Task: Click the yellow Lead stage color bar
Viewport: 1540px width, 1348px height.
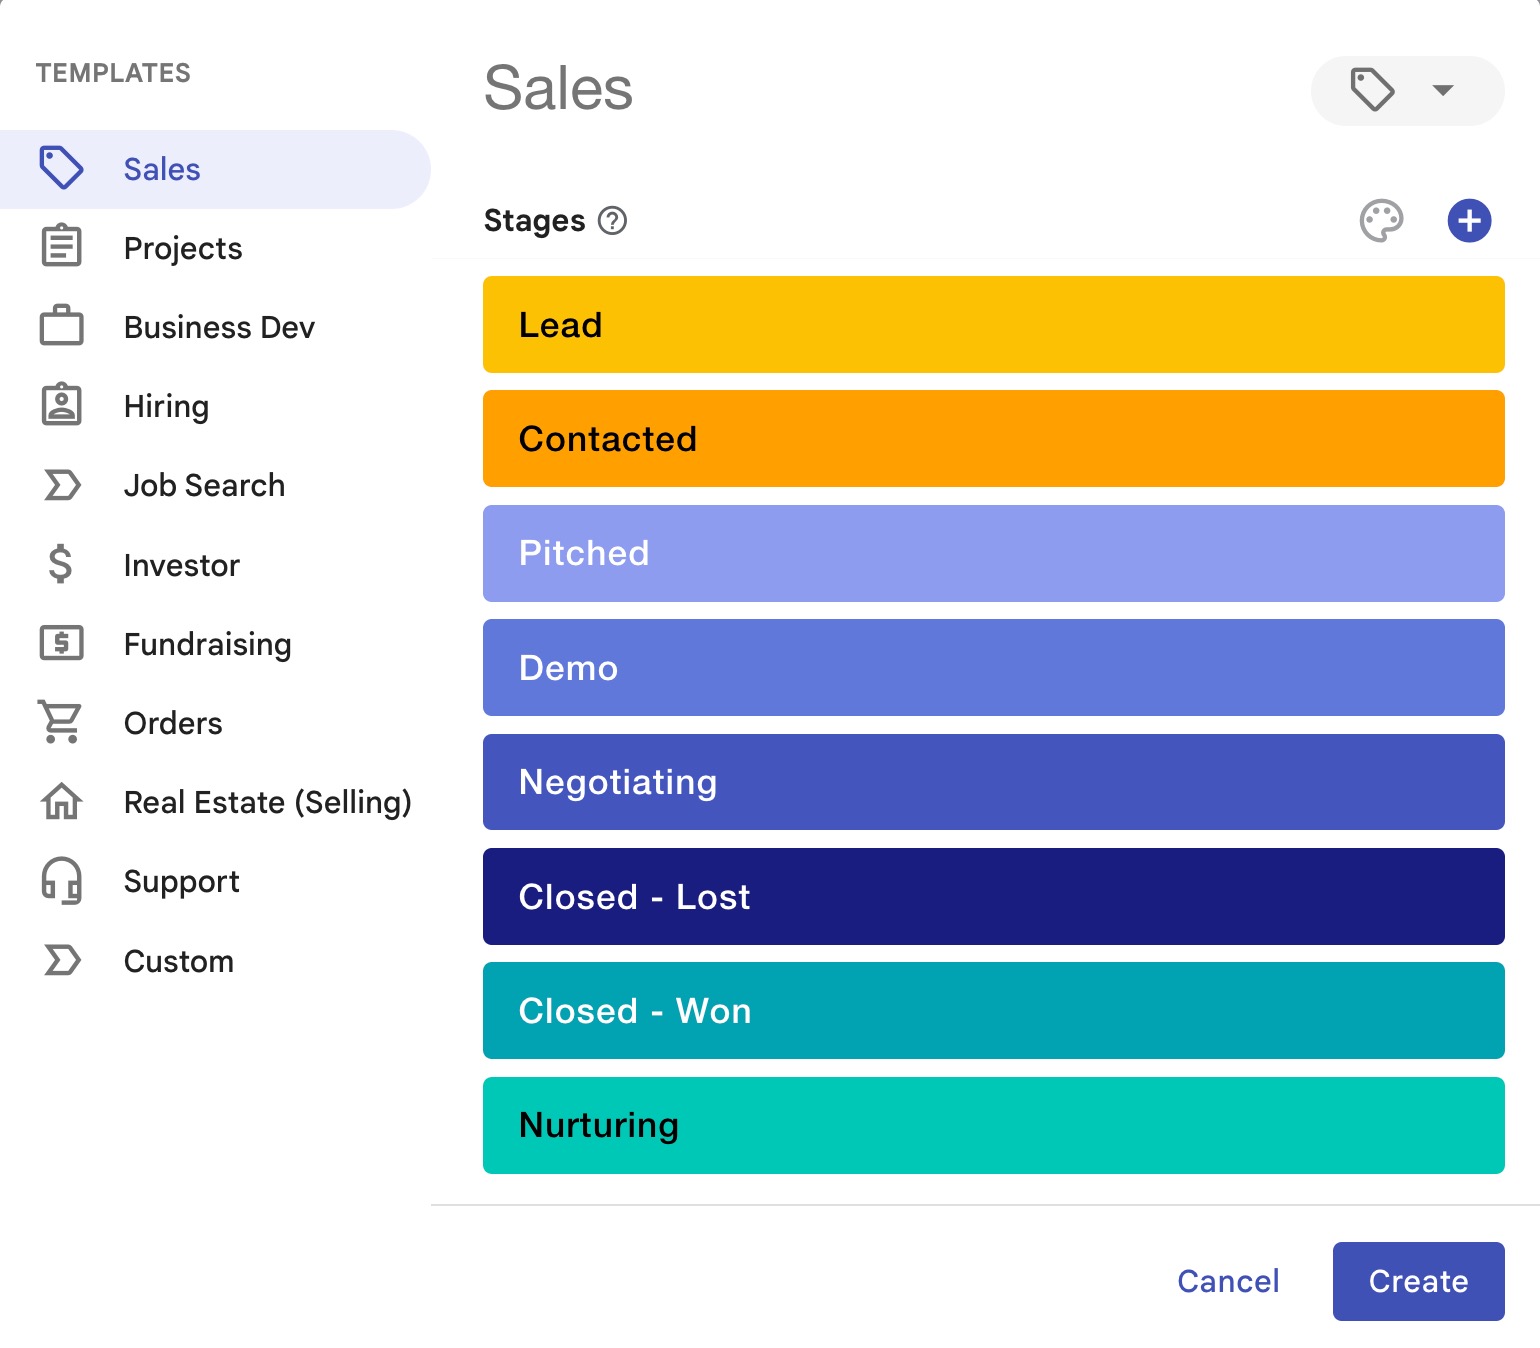Action: point(993,324)
